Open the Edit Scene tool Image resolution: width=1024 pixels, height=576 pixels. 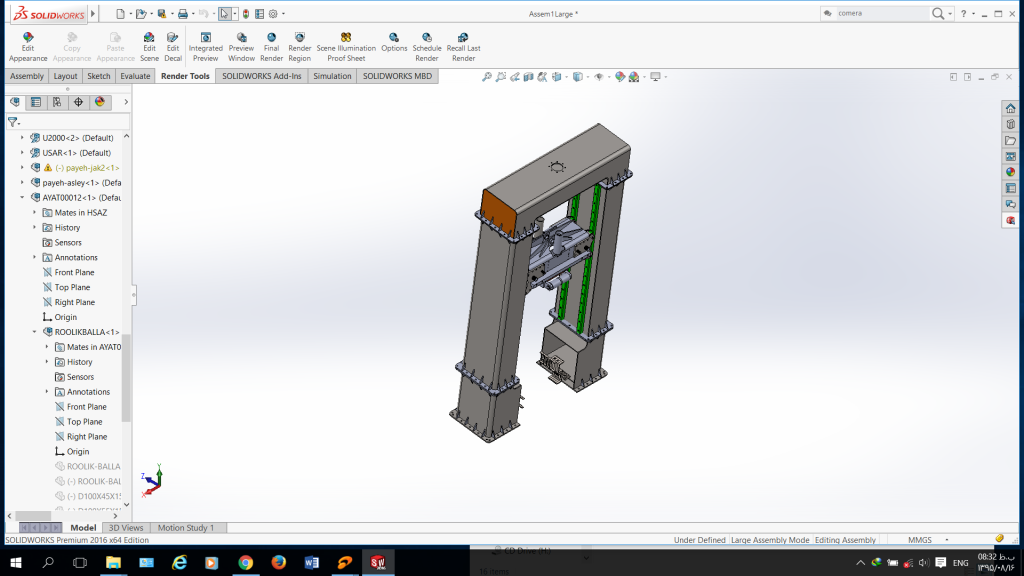tap(149, 46)
